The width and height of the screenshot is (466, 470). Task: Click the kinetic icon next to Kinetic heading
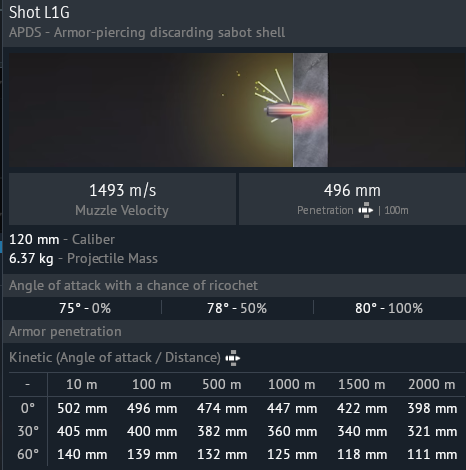pos(233,358)
